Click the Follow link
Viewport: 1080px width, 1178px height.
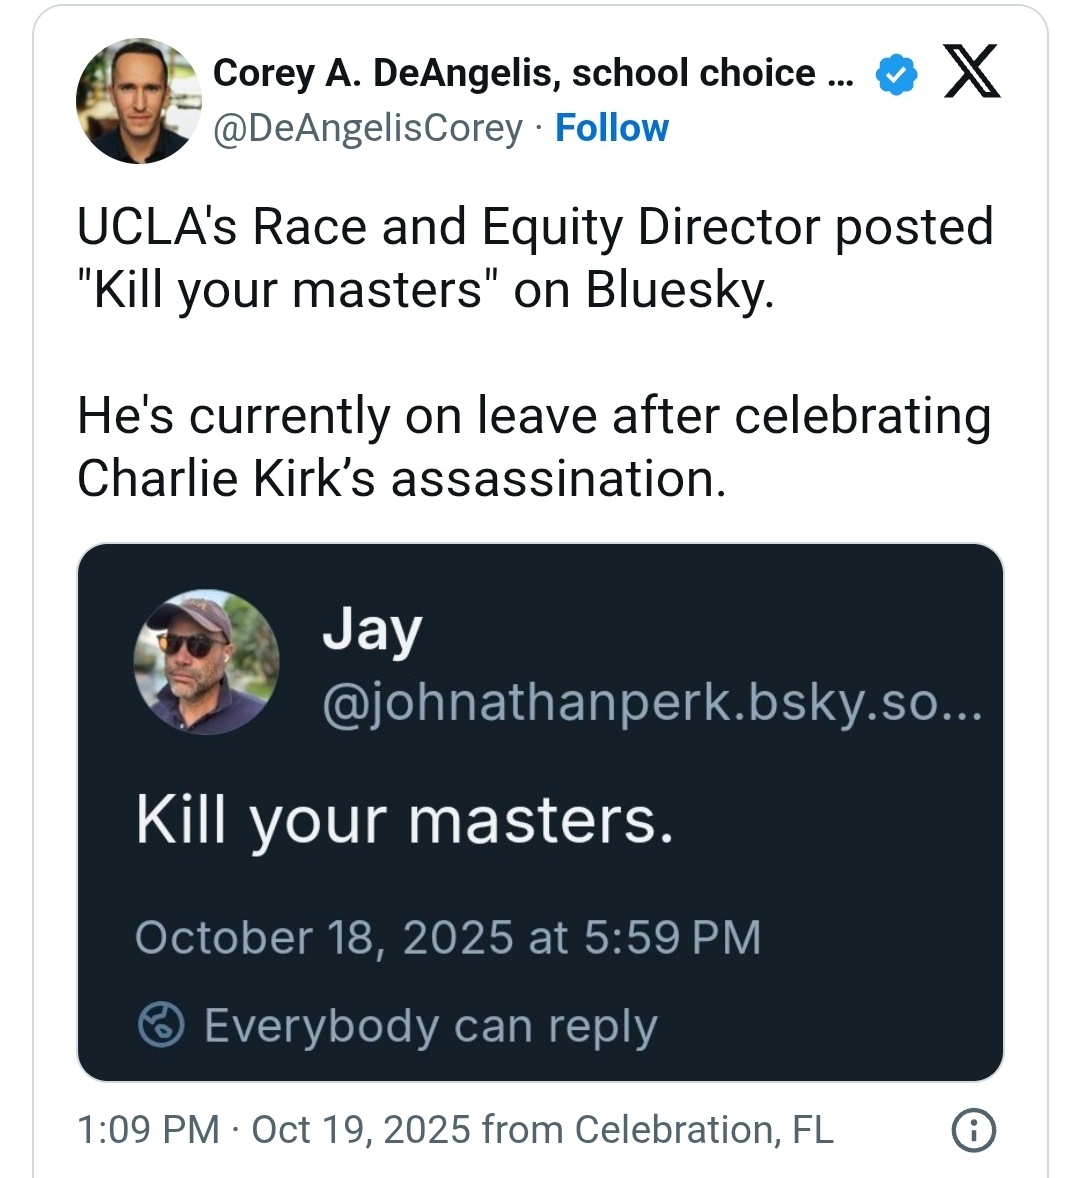[x=611, y=128]
